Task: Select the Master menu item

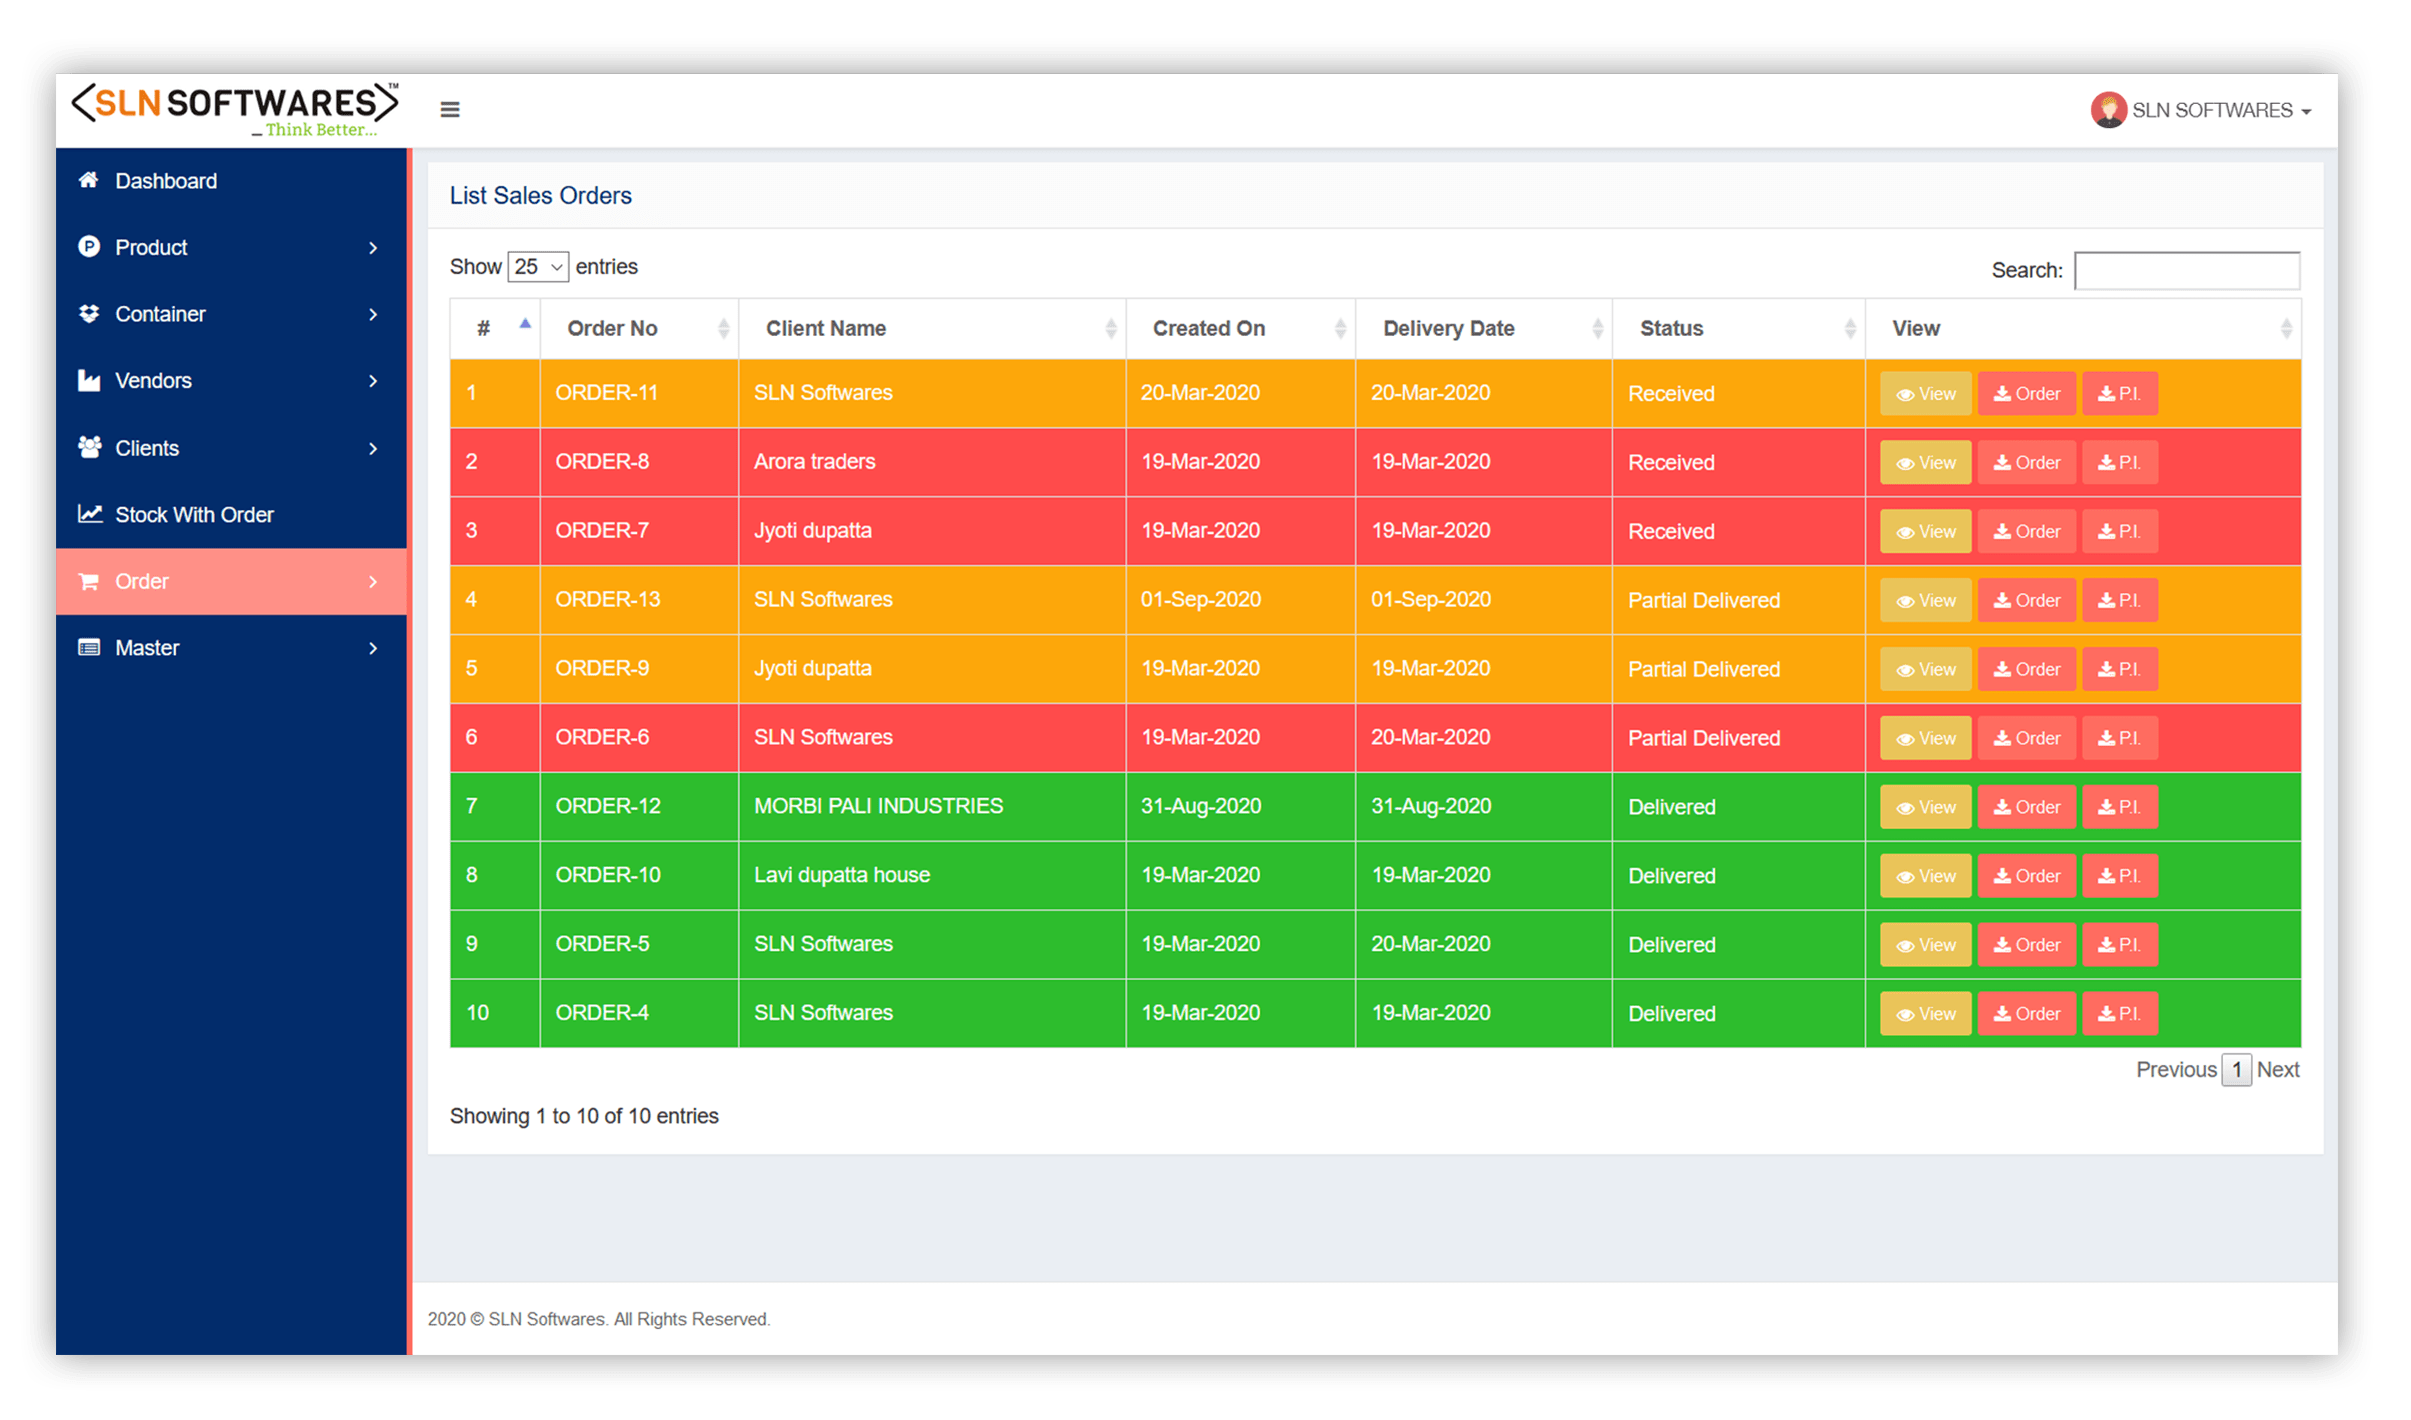Action: 146,647
